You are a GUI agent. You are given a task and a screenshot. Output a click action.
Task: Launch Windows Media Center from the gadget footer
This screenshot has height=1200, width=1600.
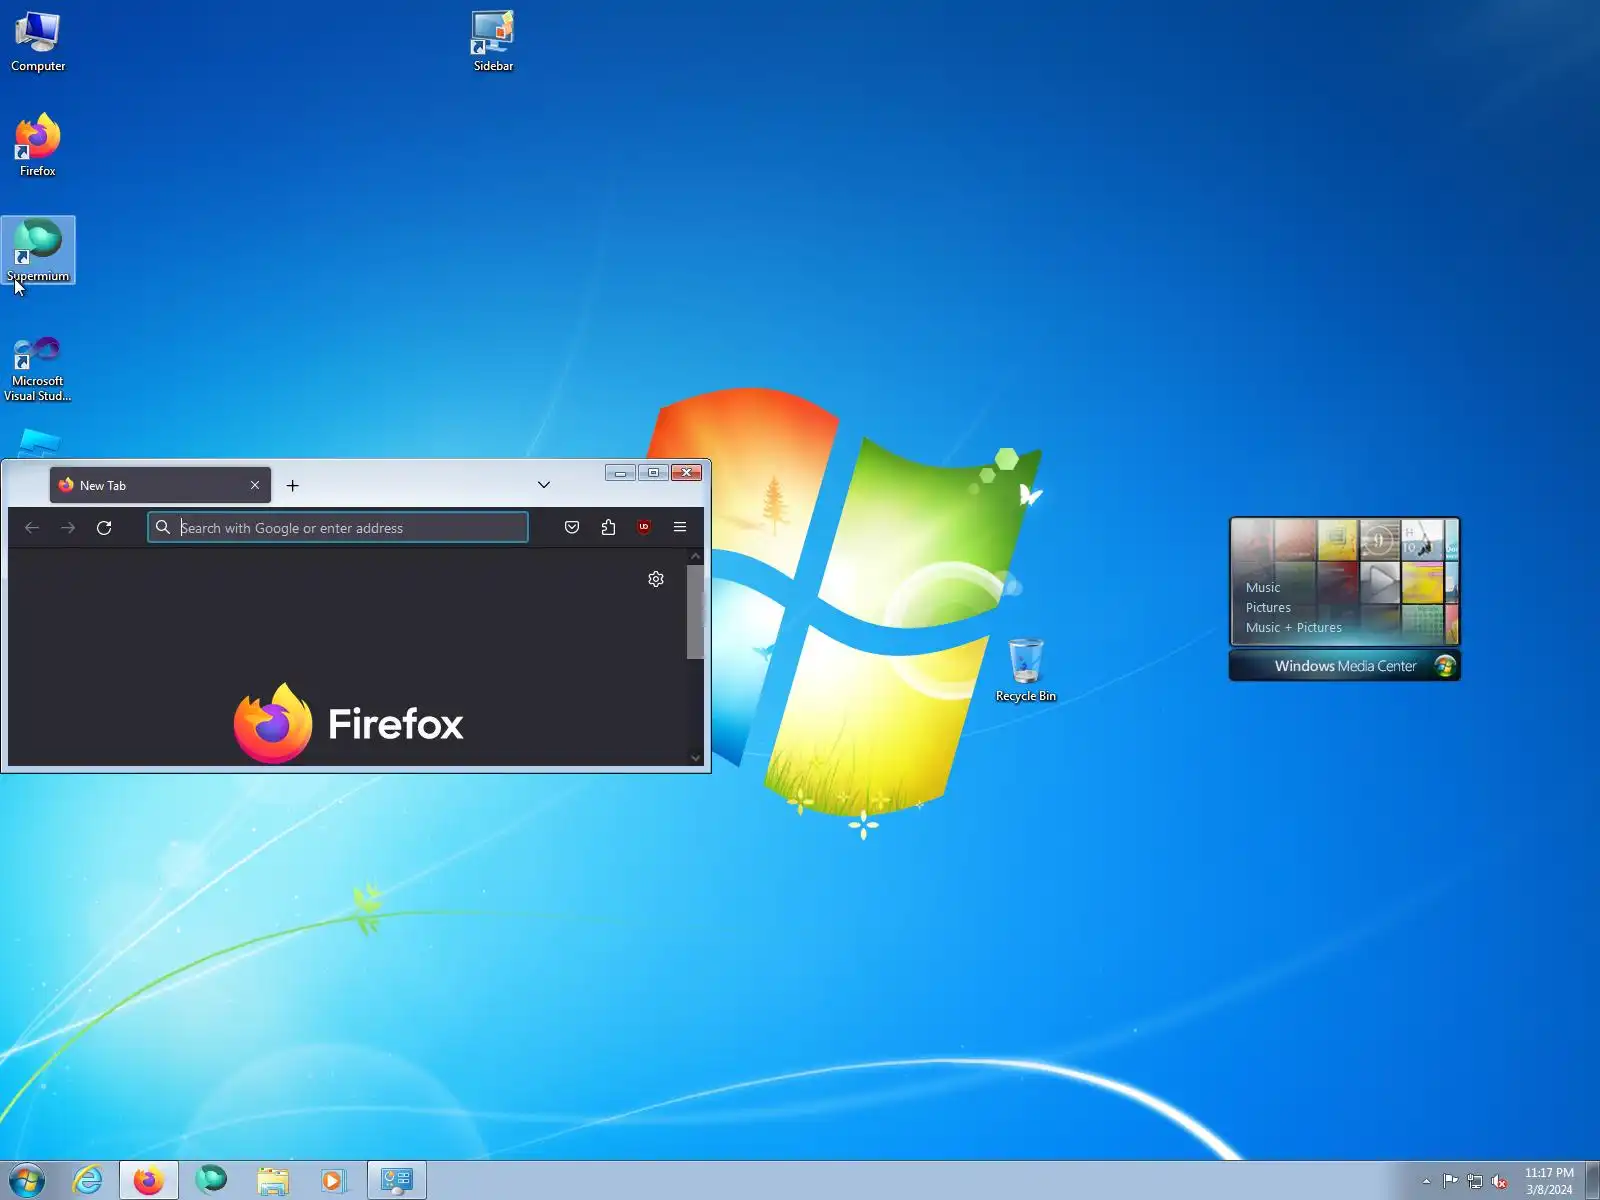[x=1345, y=666]
